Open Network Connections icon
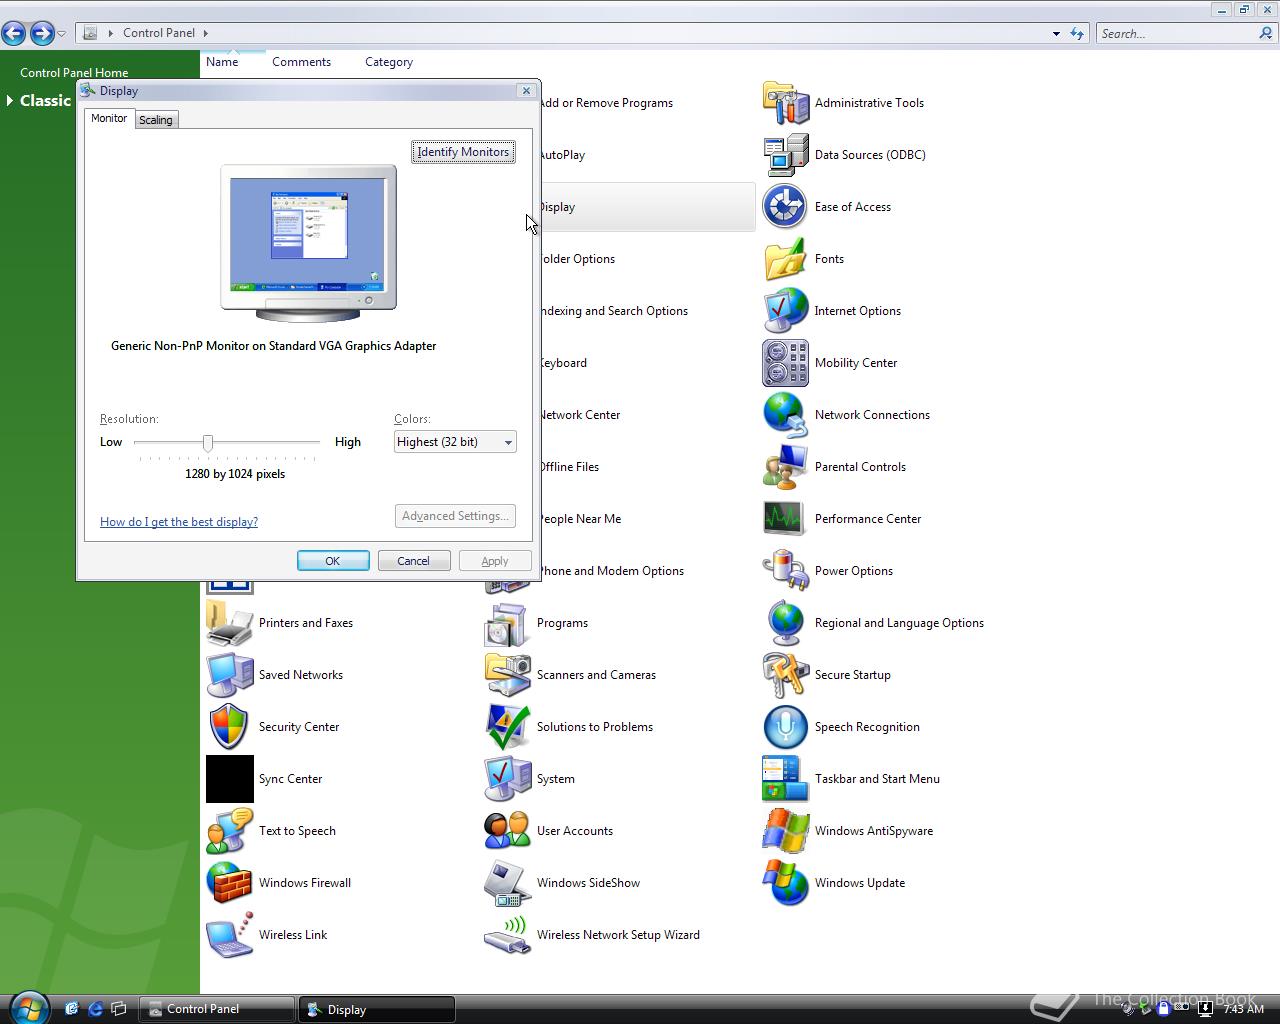The width and height of the screenshot is (1280, 1024). point(785,415)
